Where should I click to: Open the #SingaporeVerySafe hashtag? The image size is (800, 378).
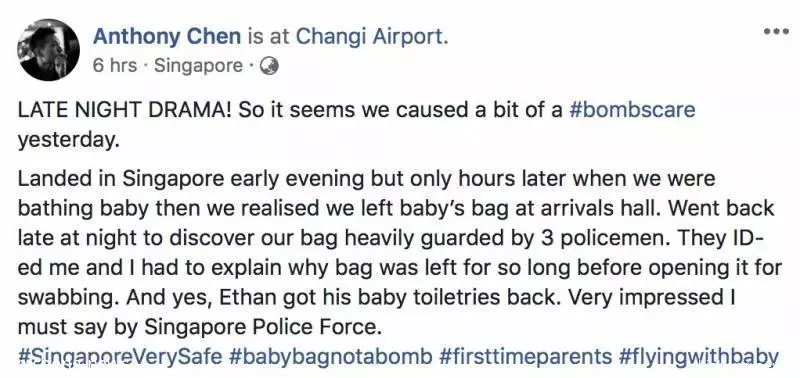coord(120,357)
